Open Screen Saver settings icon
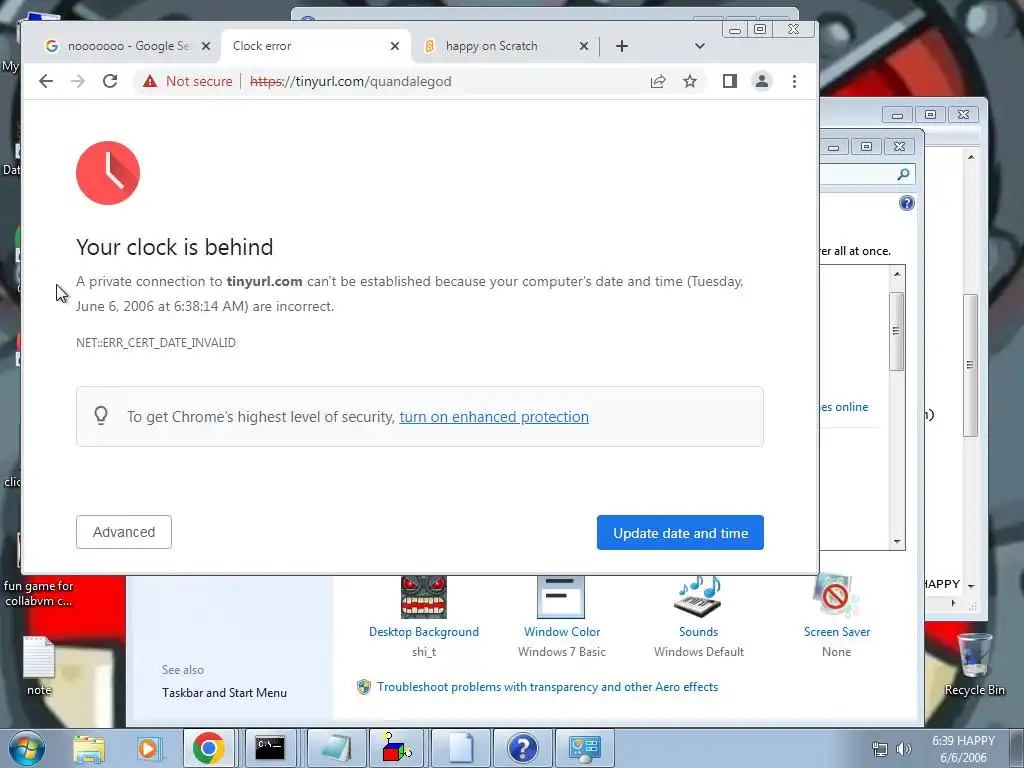This screenshot has width=1024, height=768. pyautogui.click(x=836, y=597)
